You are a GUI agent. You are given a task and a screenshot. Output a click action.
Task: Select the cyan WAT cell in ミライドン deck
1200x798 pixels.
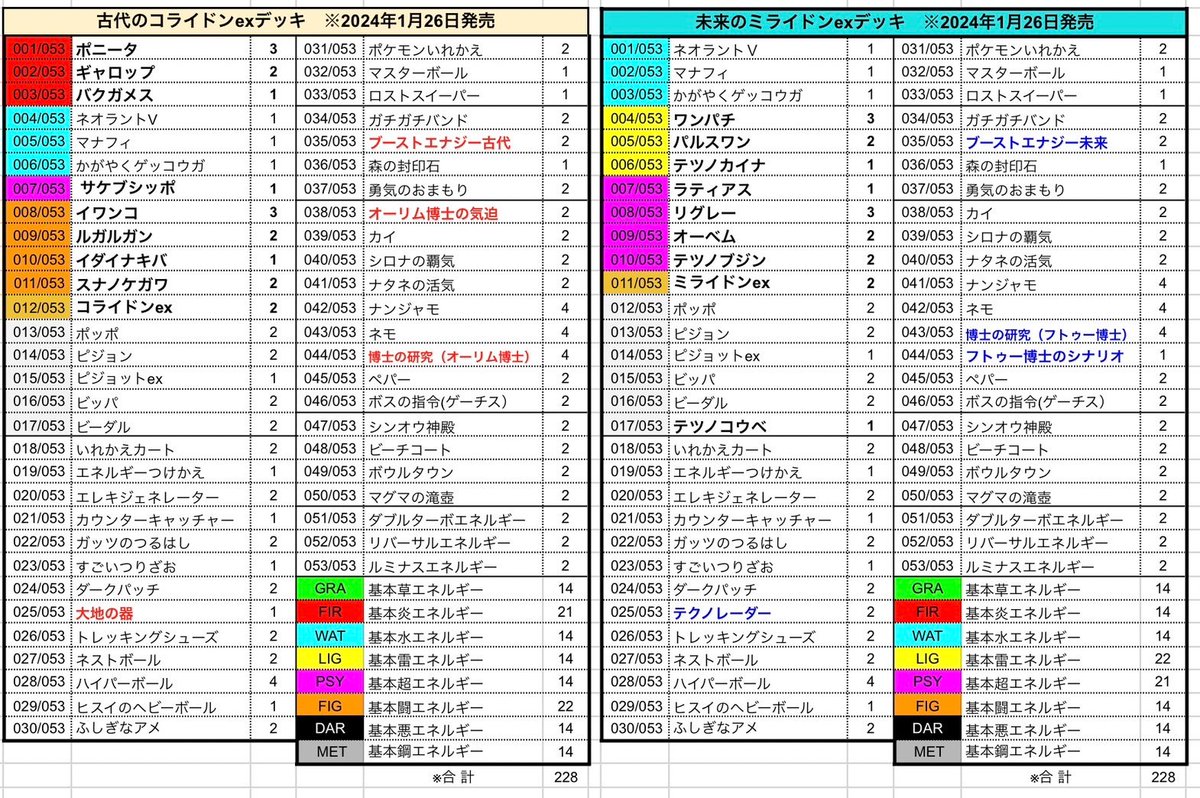pyautogui.click(x=927, y=636)
